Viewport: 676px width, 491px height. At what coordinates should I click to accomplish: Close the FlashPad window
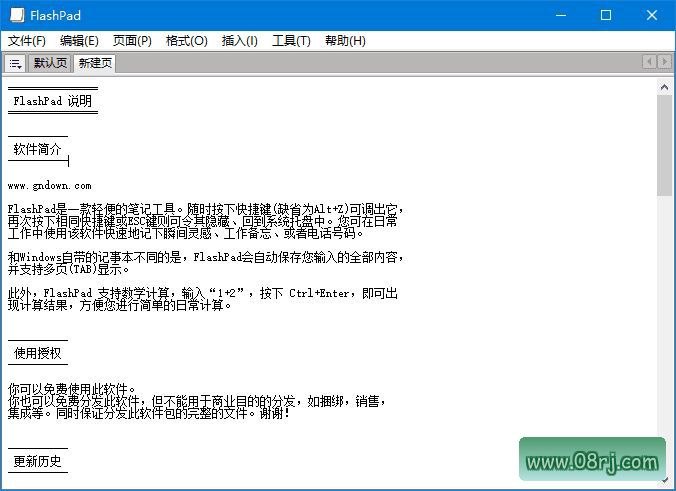pos(652,15)
